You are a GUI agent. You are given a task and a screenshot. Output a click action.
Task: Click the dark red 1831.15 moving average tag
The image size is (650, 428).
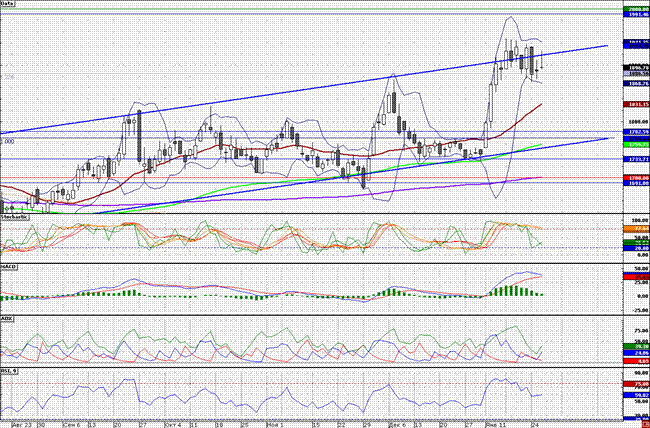coord(636,105)
